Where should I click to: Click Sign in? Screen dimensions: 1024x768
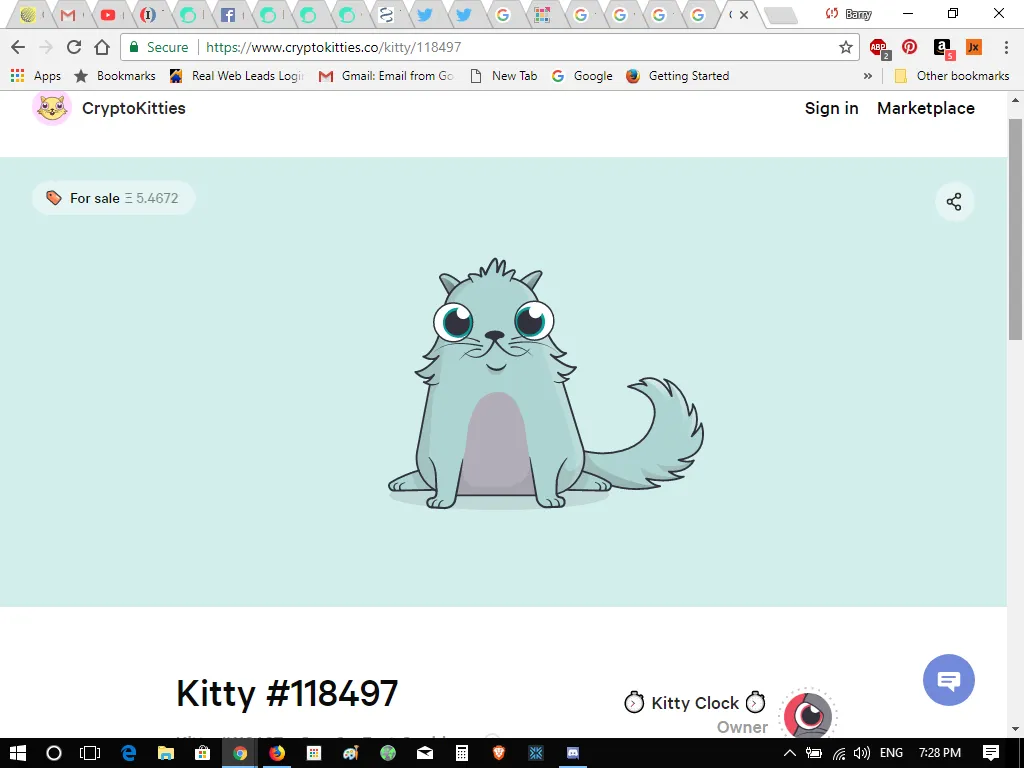(831, 108)
